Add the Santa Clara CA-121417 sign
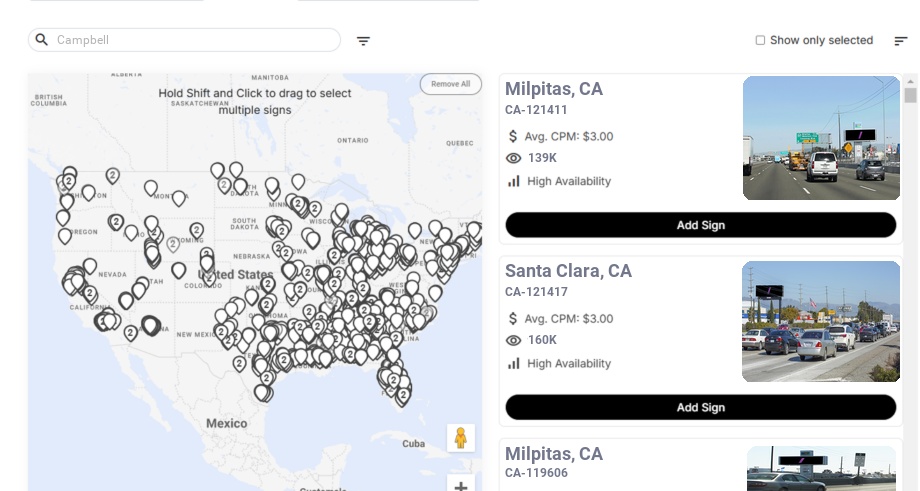 pyautogui.click(x=700, y=407)
